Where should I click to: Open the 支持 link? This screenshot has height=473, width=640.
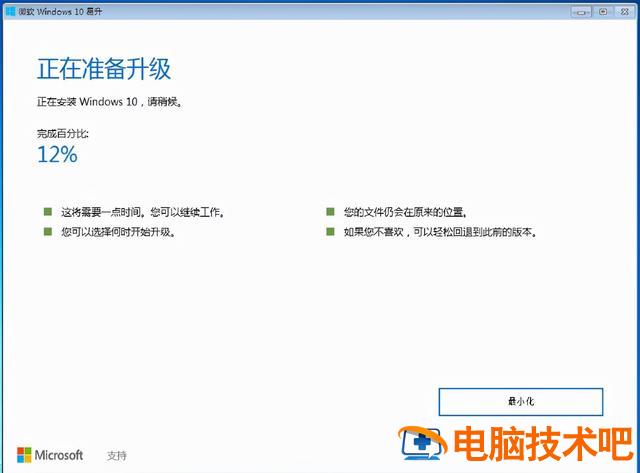click(117, 455)
